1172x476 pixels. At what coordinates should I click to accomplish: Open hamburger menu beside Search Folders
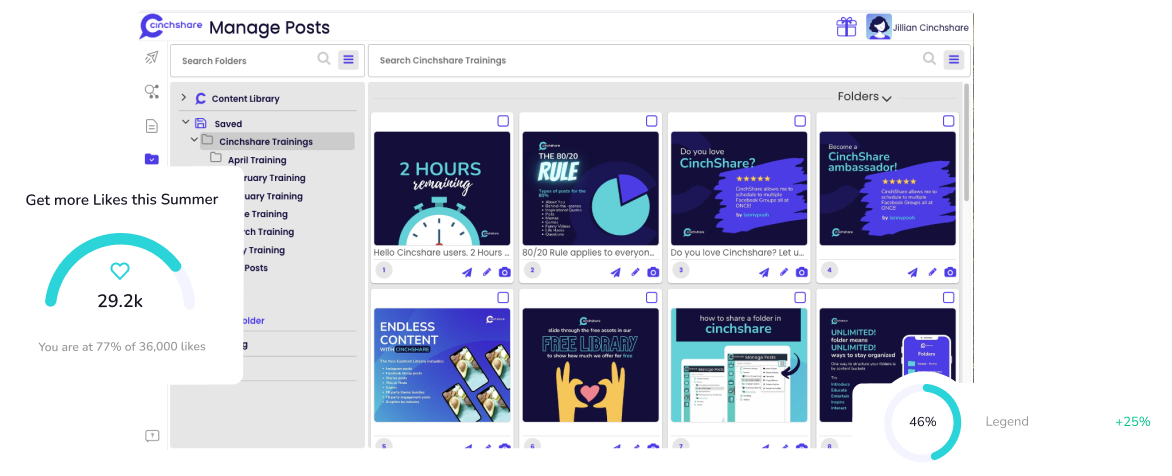coord(348,60)
